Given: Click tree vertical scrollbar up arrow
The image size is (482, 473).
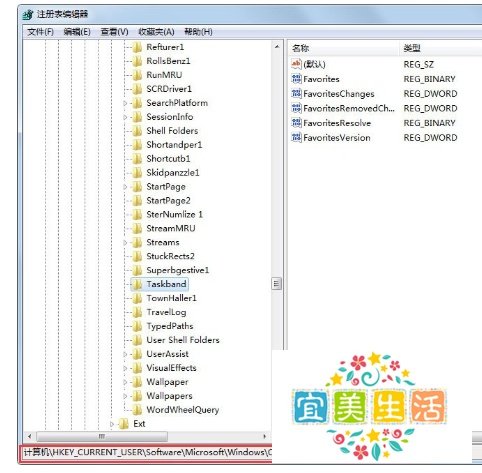Looking at the screenshot, I should [277, 47].
